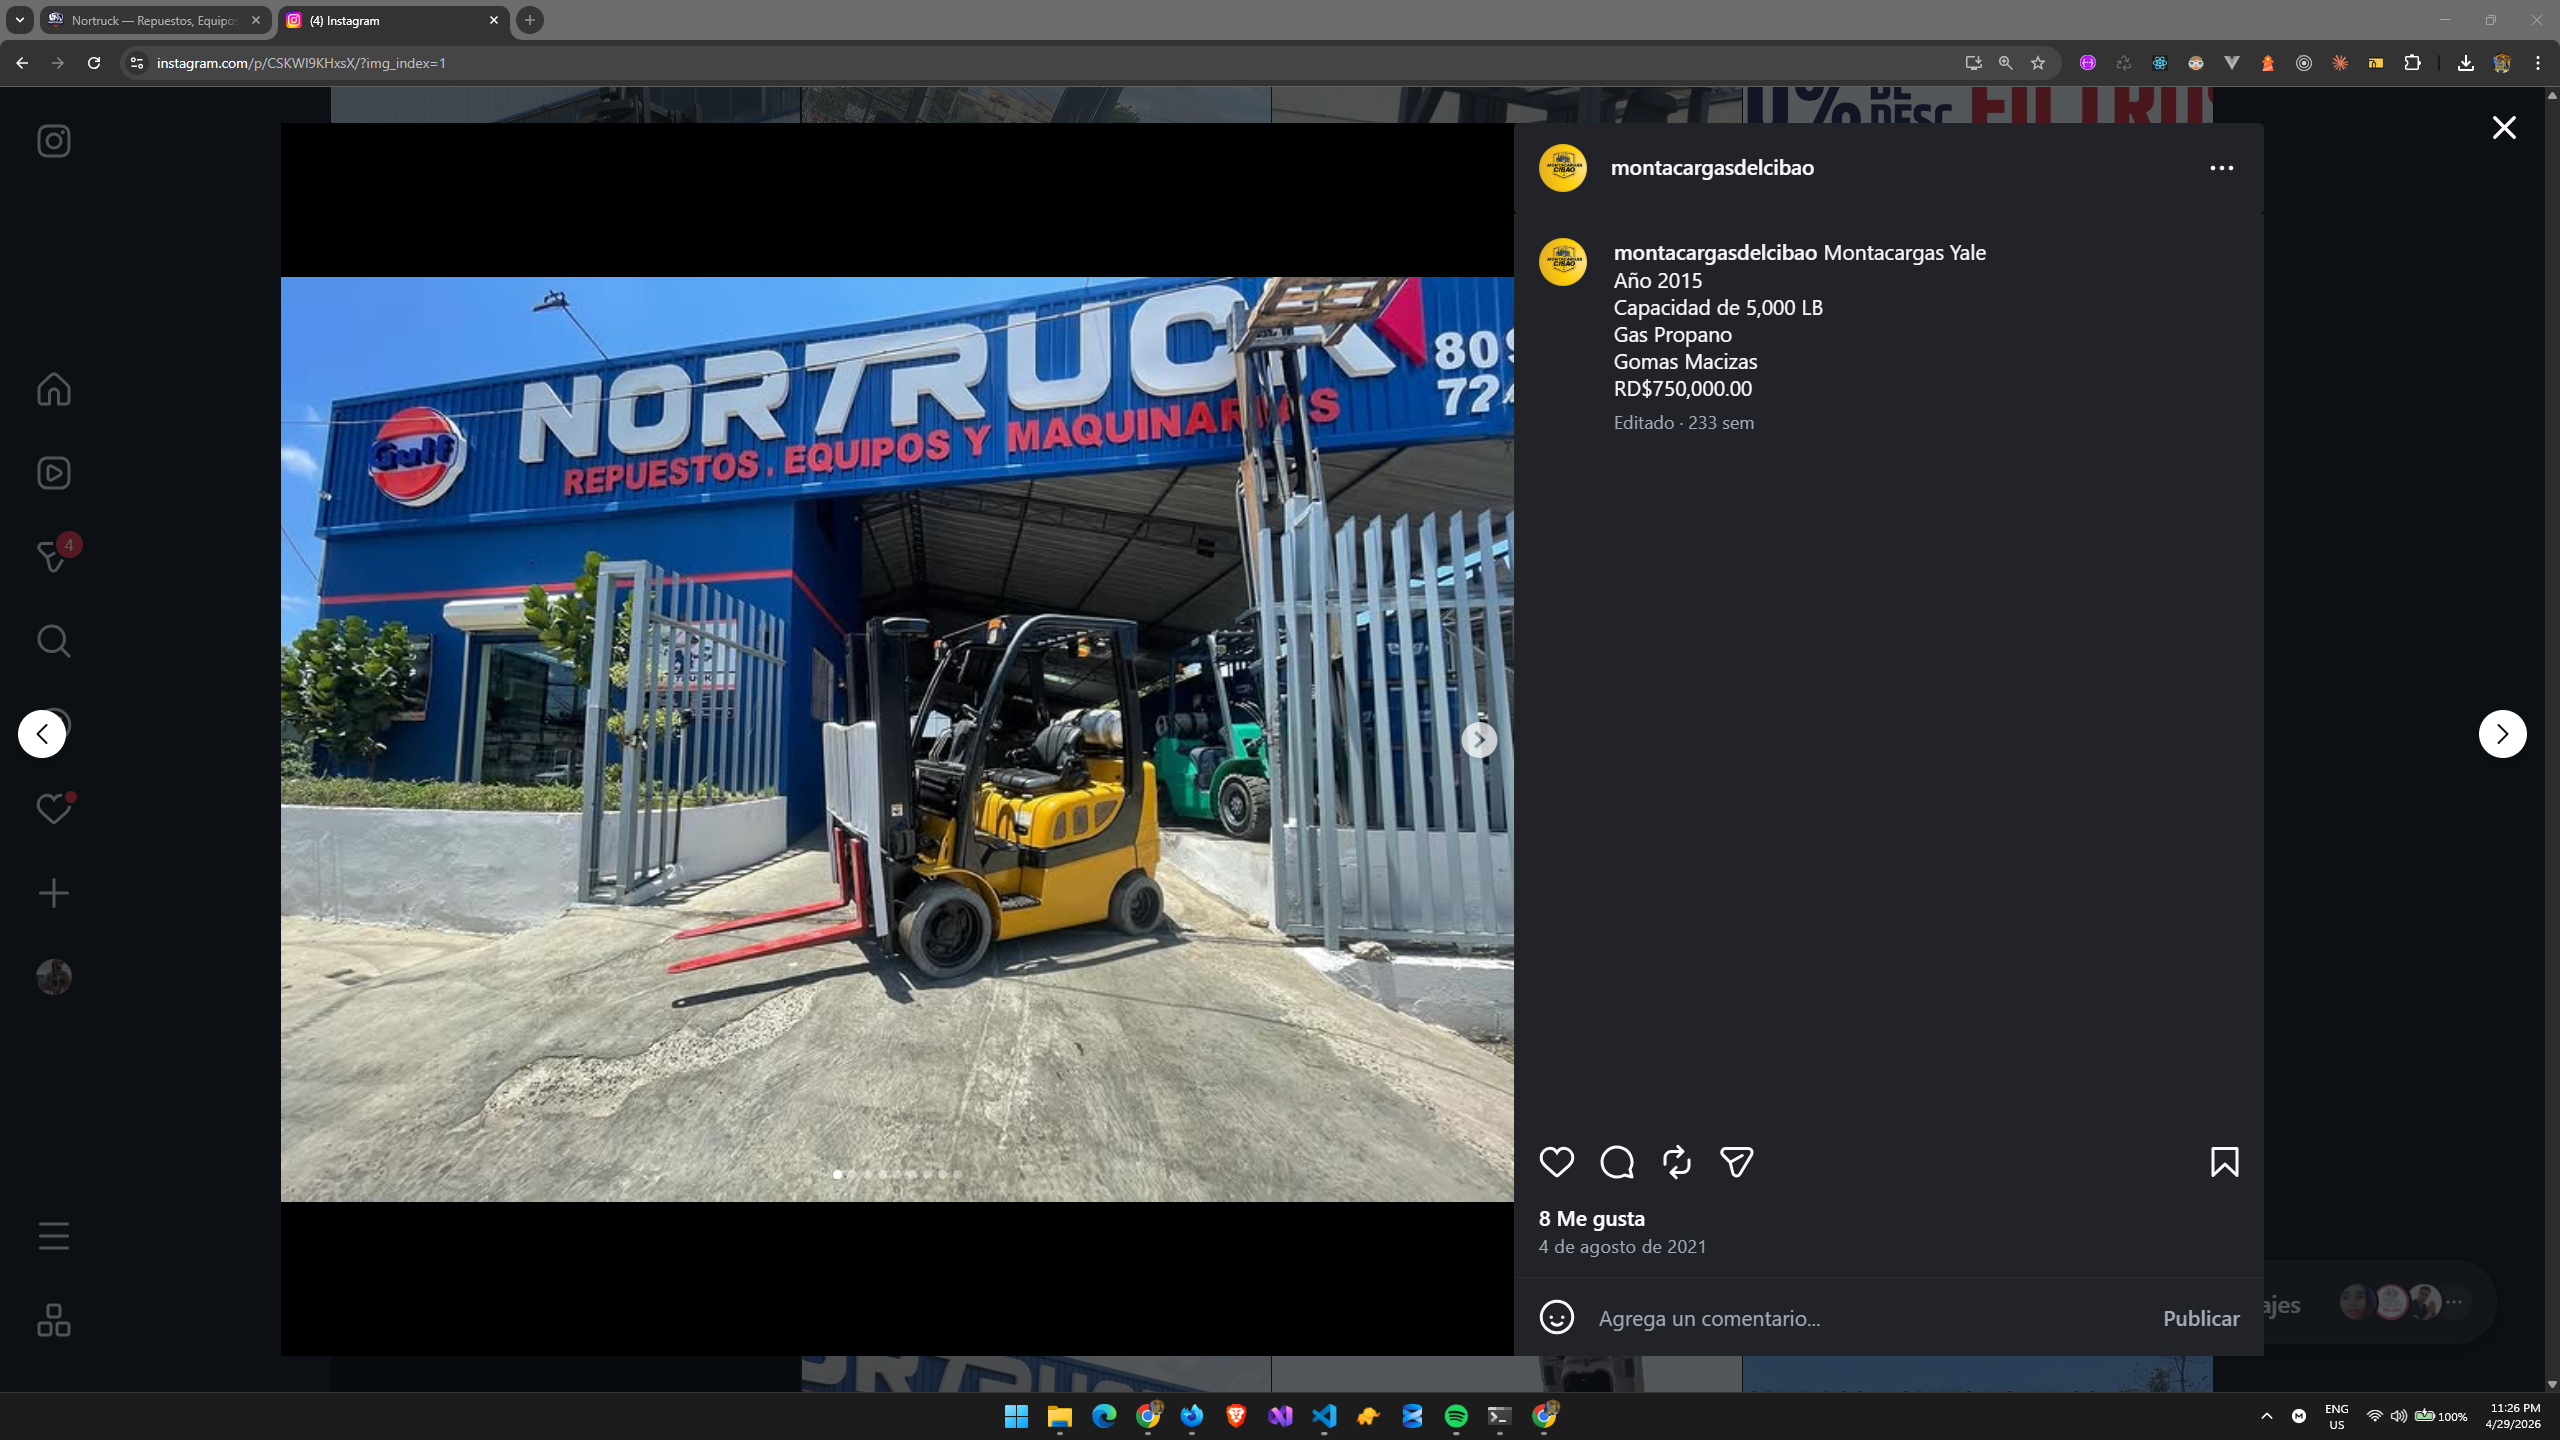The width and height of the screenshot is (2560, 1440).
Task: Open the volume control in the tray
Action: (2398, 1416)
